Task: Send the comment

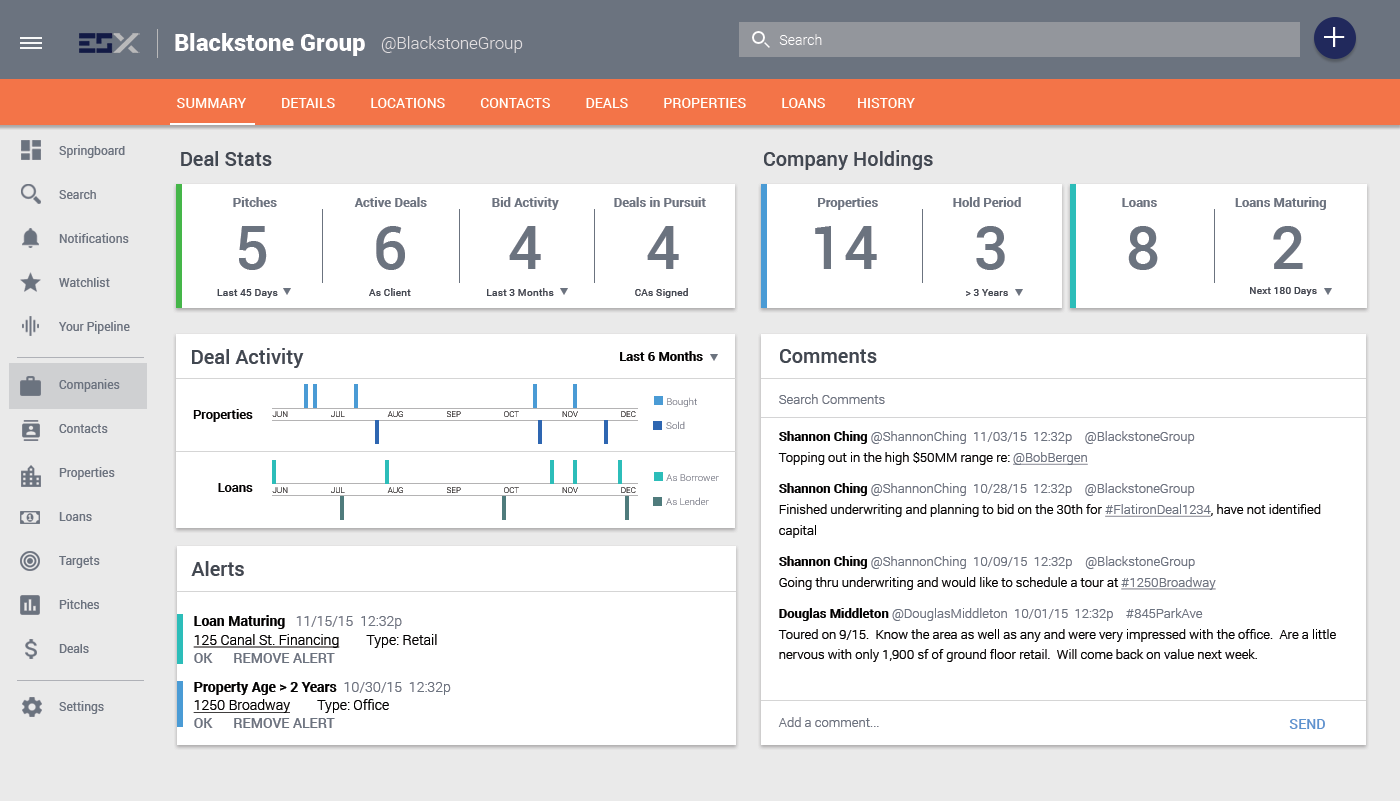Action: 1307,724
